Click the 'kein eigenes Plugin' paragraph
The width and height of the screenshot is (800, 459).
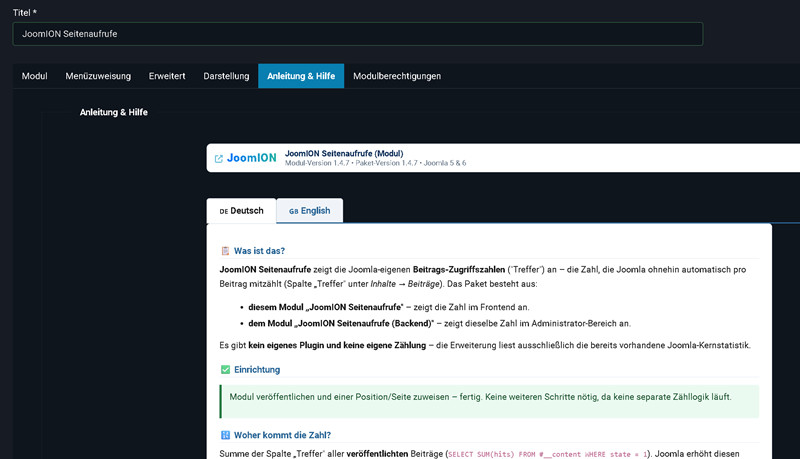(485, 345)
